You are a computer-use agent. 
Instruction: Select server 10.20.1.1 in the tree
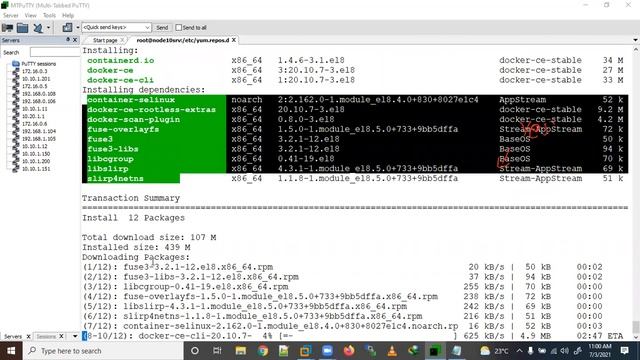[33, 116]
